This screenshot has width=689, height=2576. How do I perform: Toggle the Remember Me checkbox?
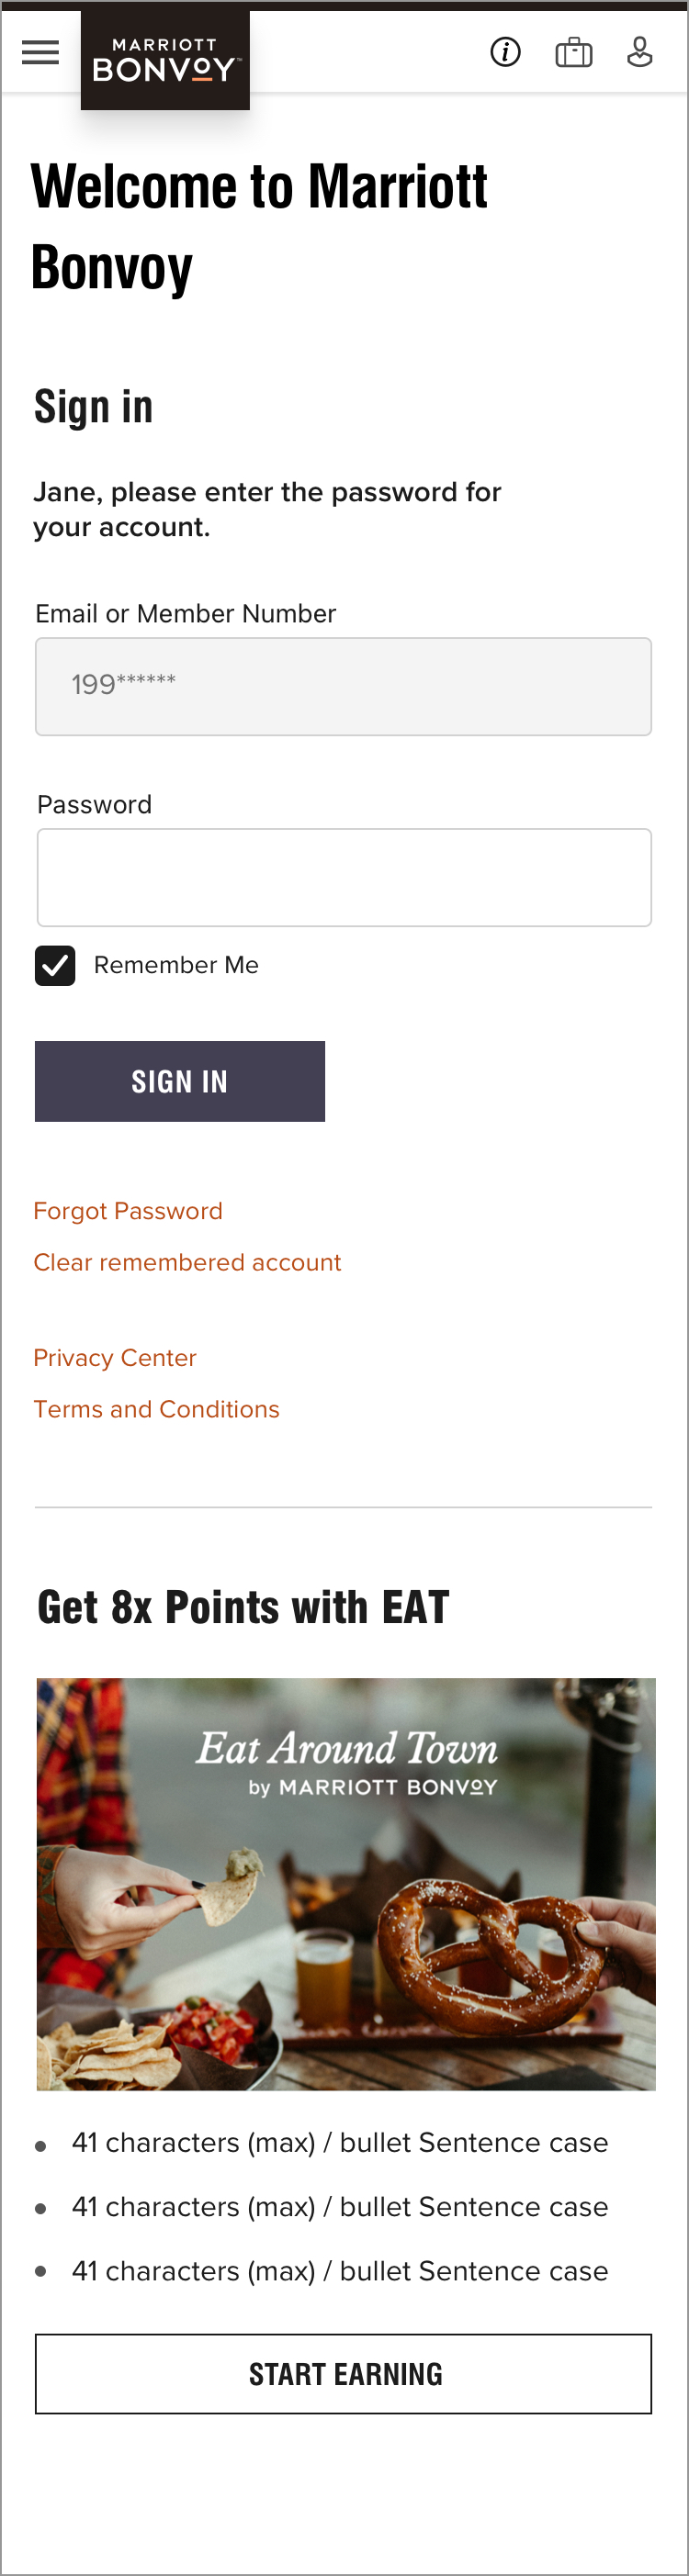(55, 965)
